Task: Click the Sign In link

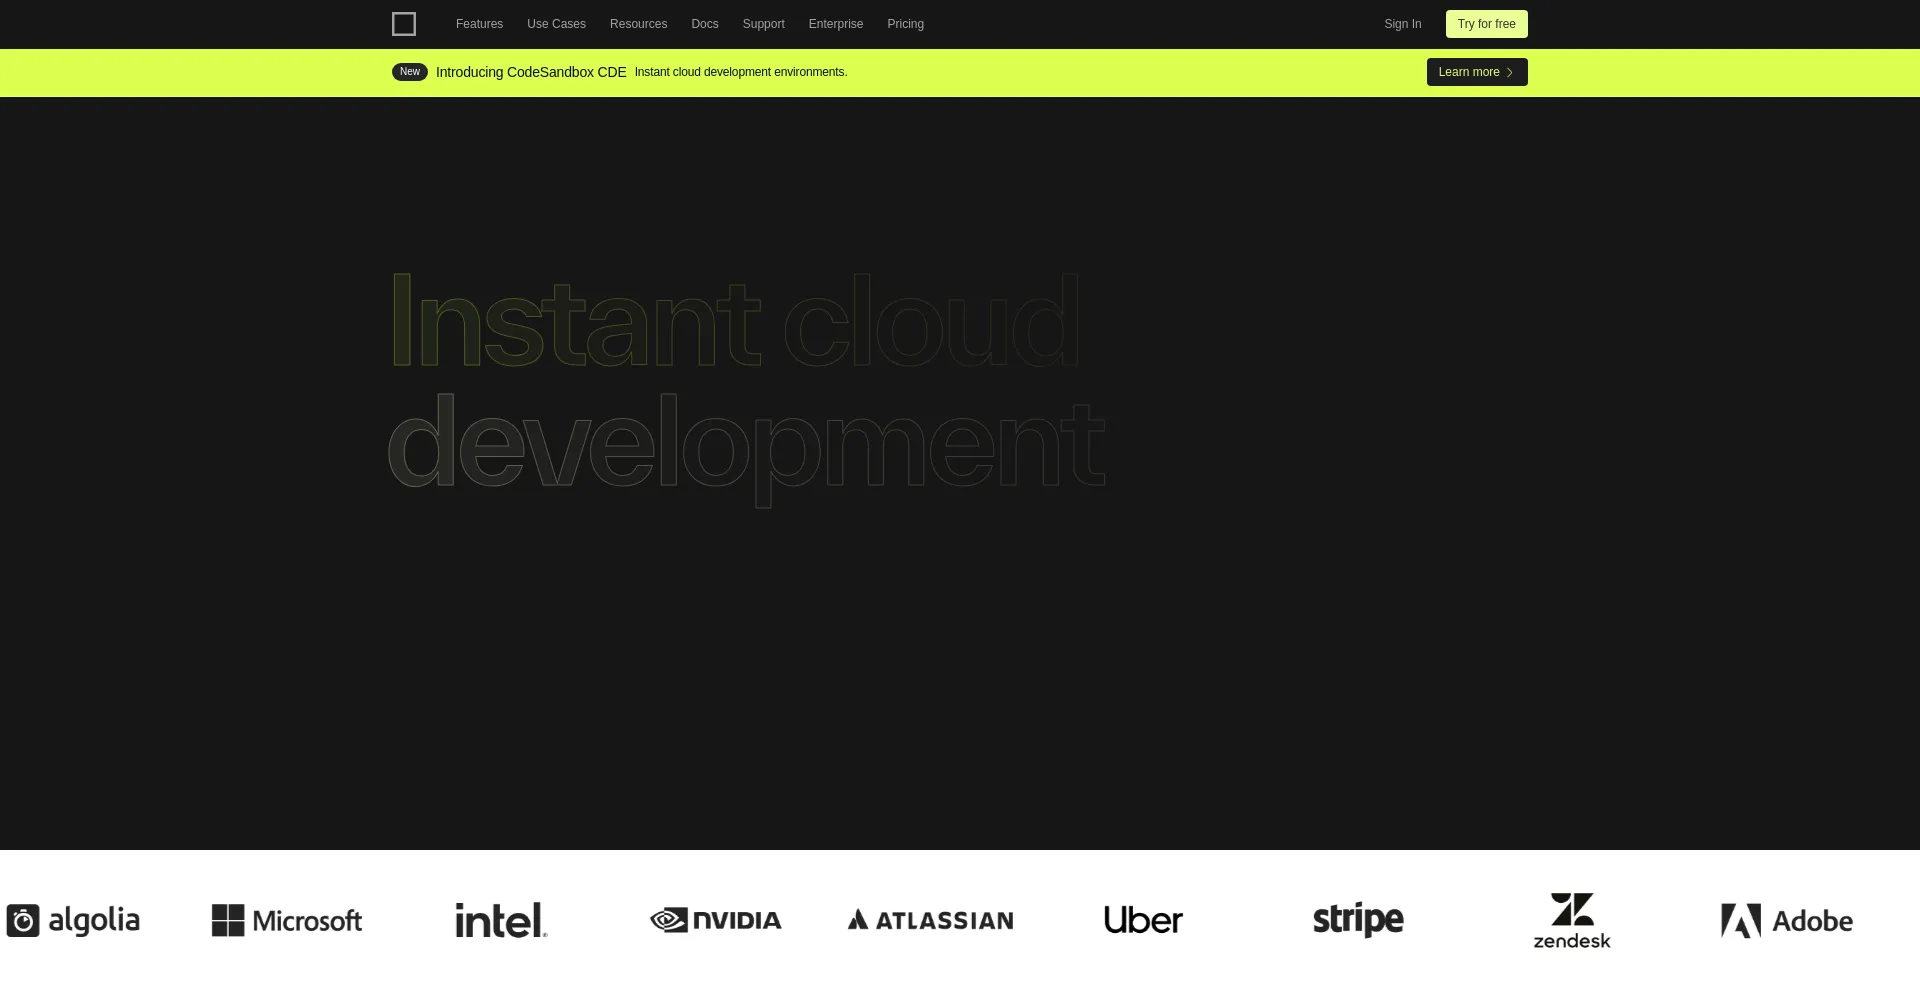Action: pyautogui.click(x=1402, y=23)
